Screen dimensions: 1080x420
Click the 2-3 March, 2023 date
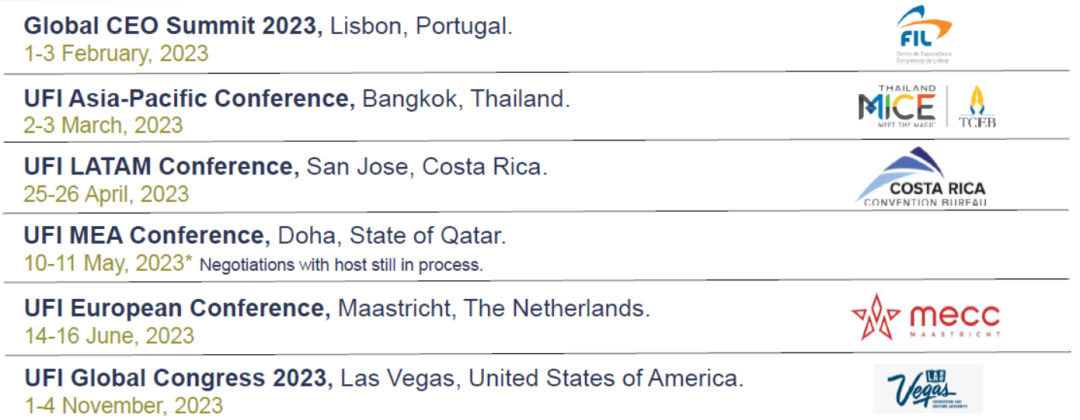103,125
